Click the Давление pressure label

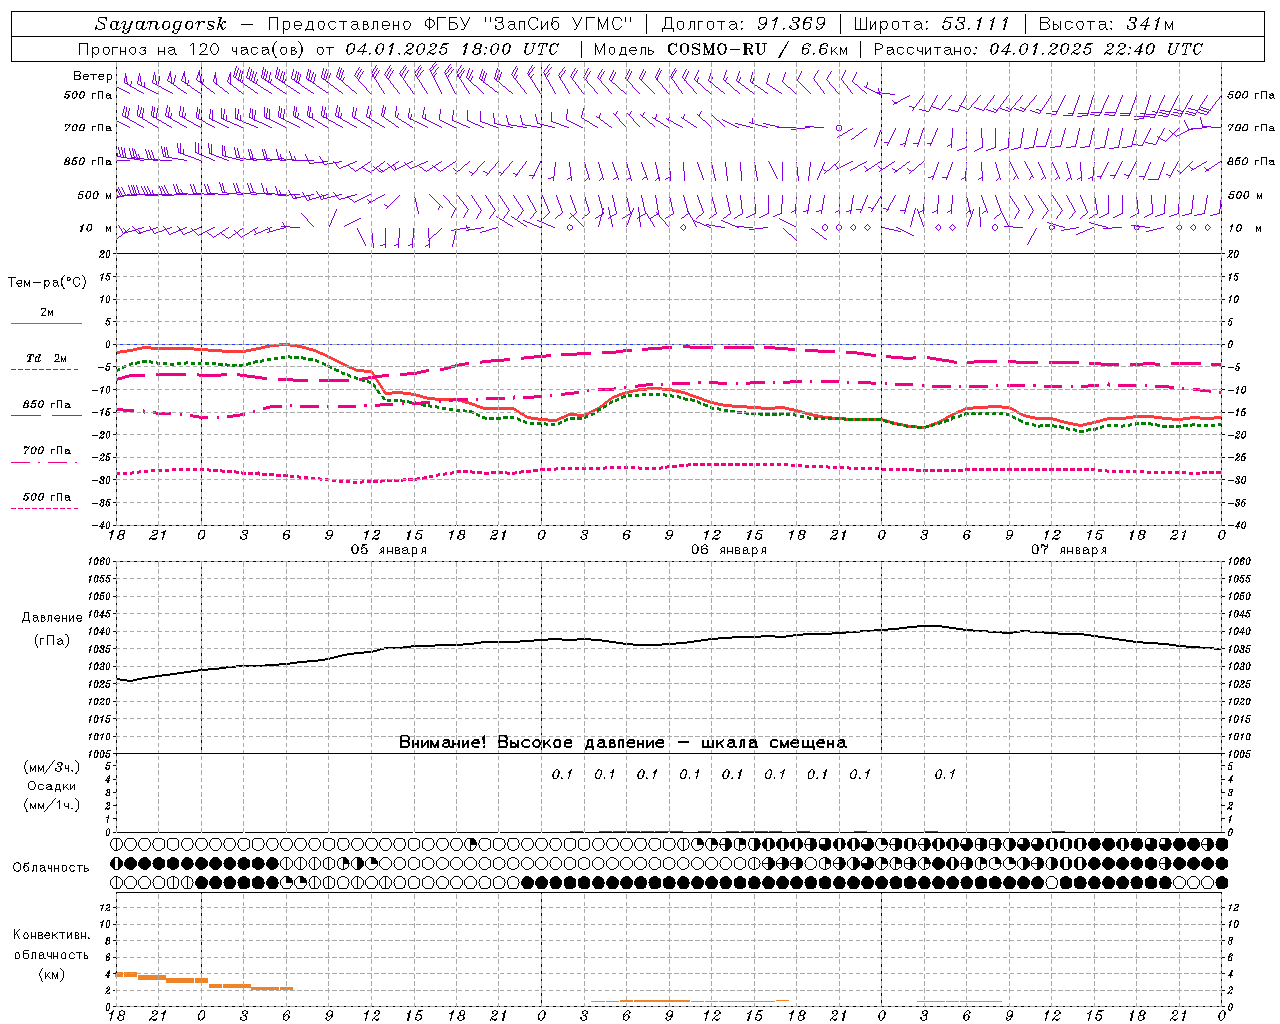click(52, 618)
